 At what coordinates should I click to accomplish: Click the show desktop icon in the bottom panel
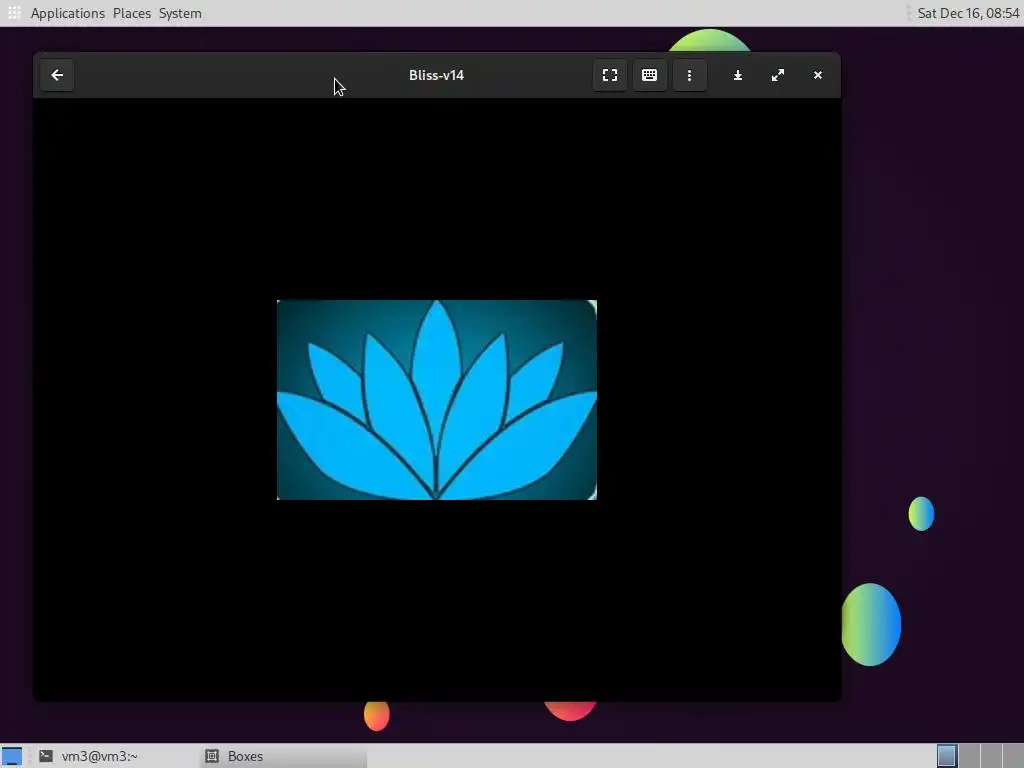coord(12,756)
